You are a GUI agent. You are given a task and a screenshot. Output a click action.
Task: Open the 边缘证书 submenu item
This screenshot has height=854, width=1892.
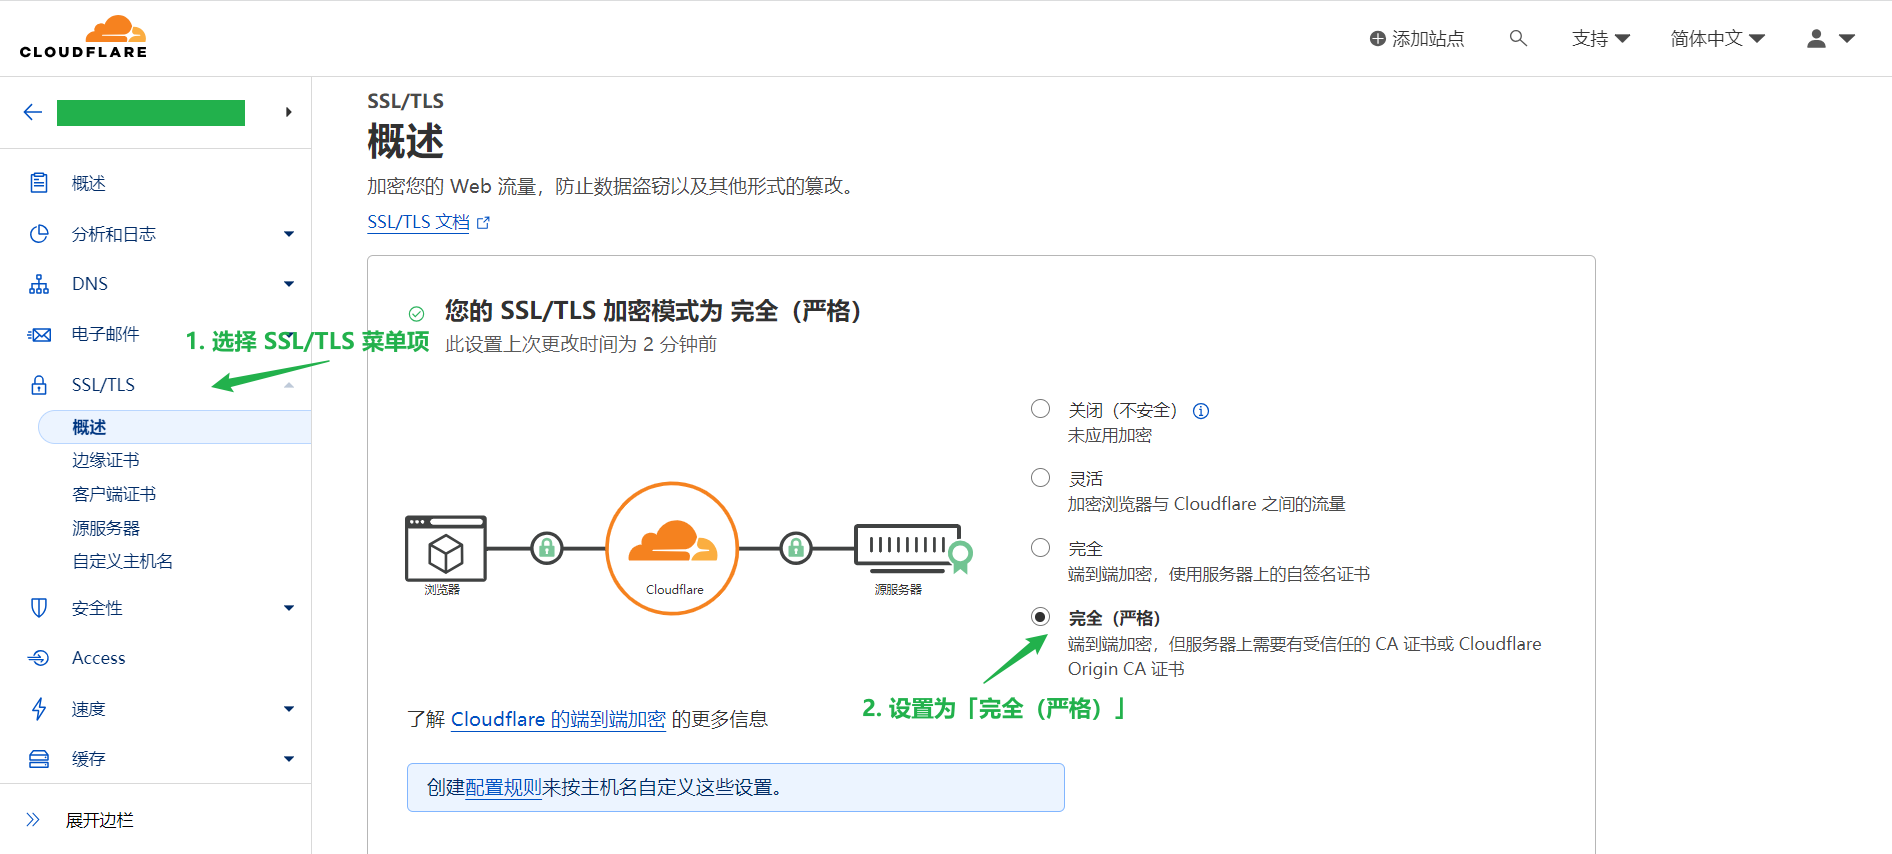(106, 460)
